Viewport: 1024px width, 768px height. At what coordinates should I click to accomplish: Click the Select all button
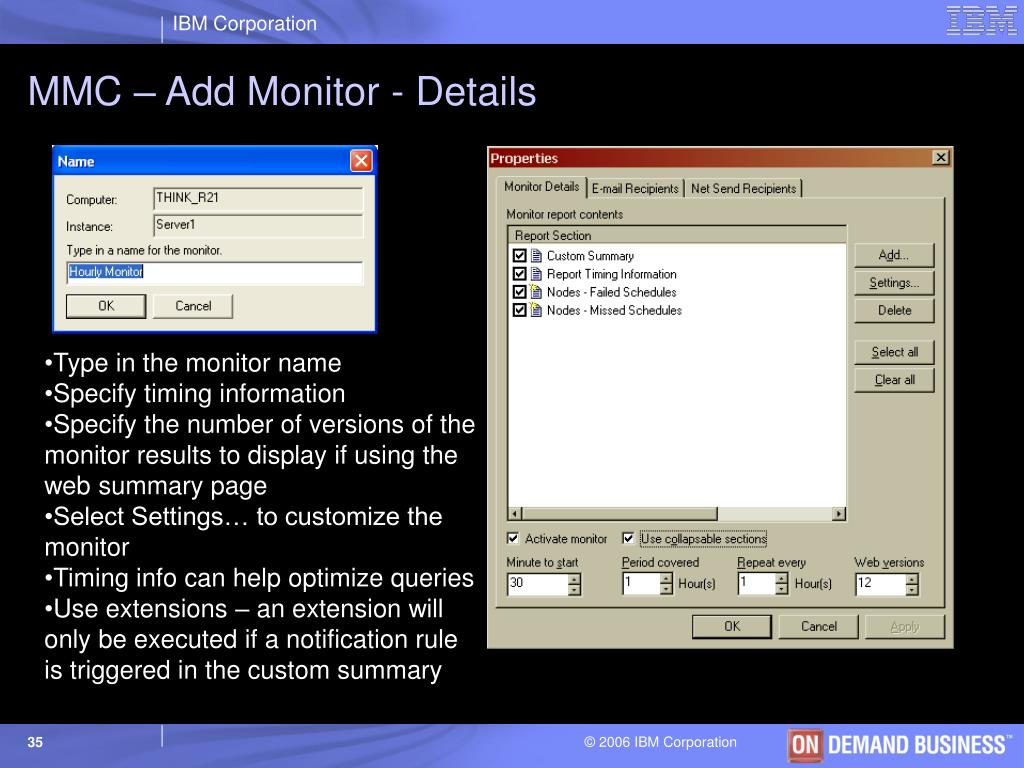(894, 352)
